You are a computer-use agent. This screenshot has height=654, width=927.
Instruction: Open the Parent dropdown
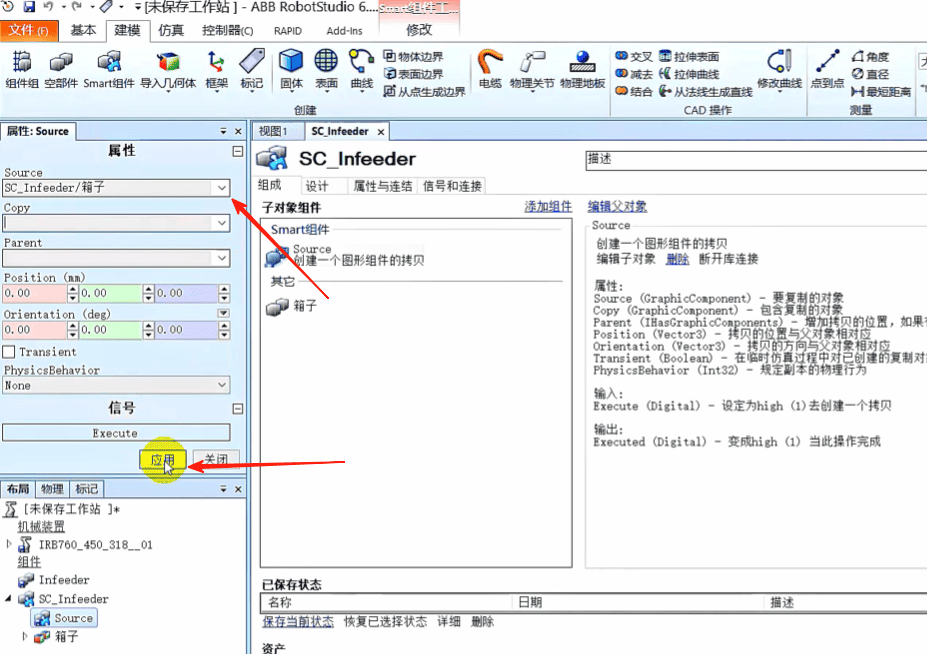[222, 258]
